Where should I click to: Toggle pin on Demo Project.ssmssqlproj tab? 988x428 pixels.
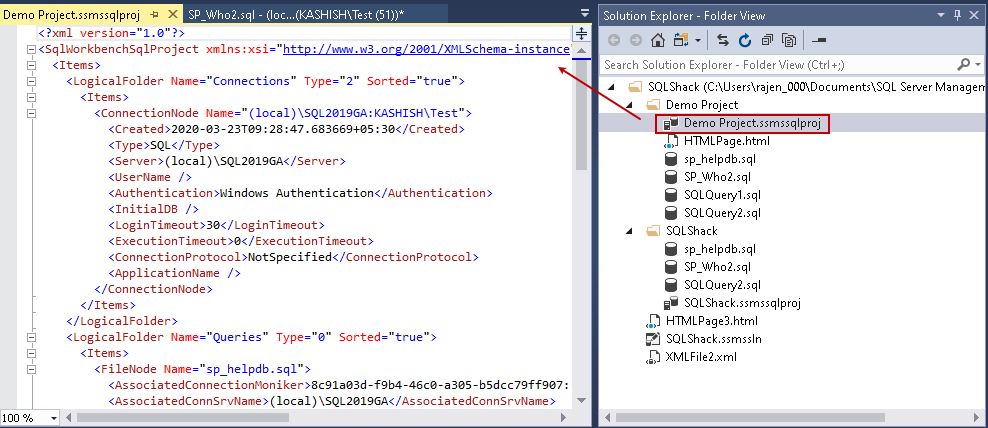[x=156, y=14]
